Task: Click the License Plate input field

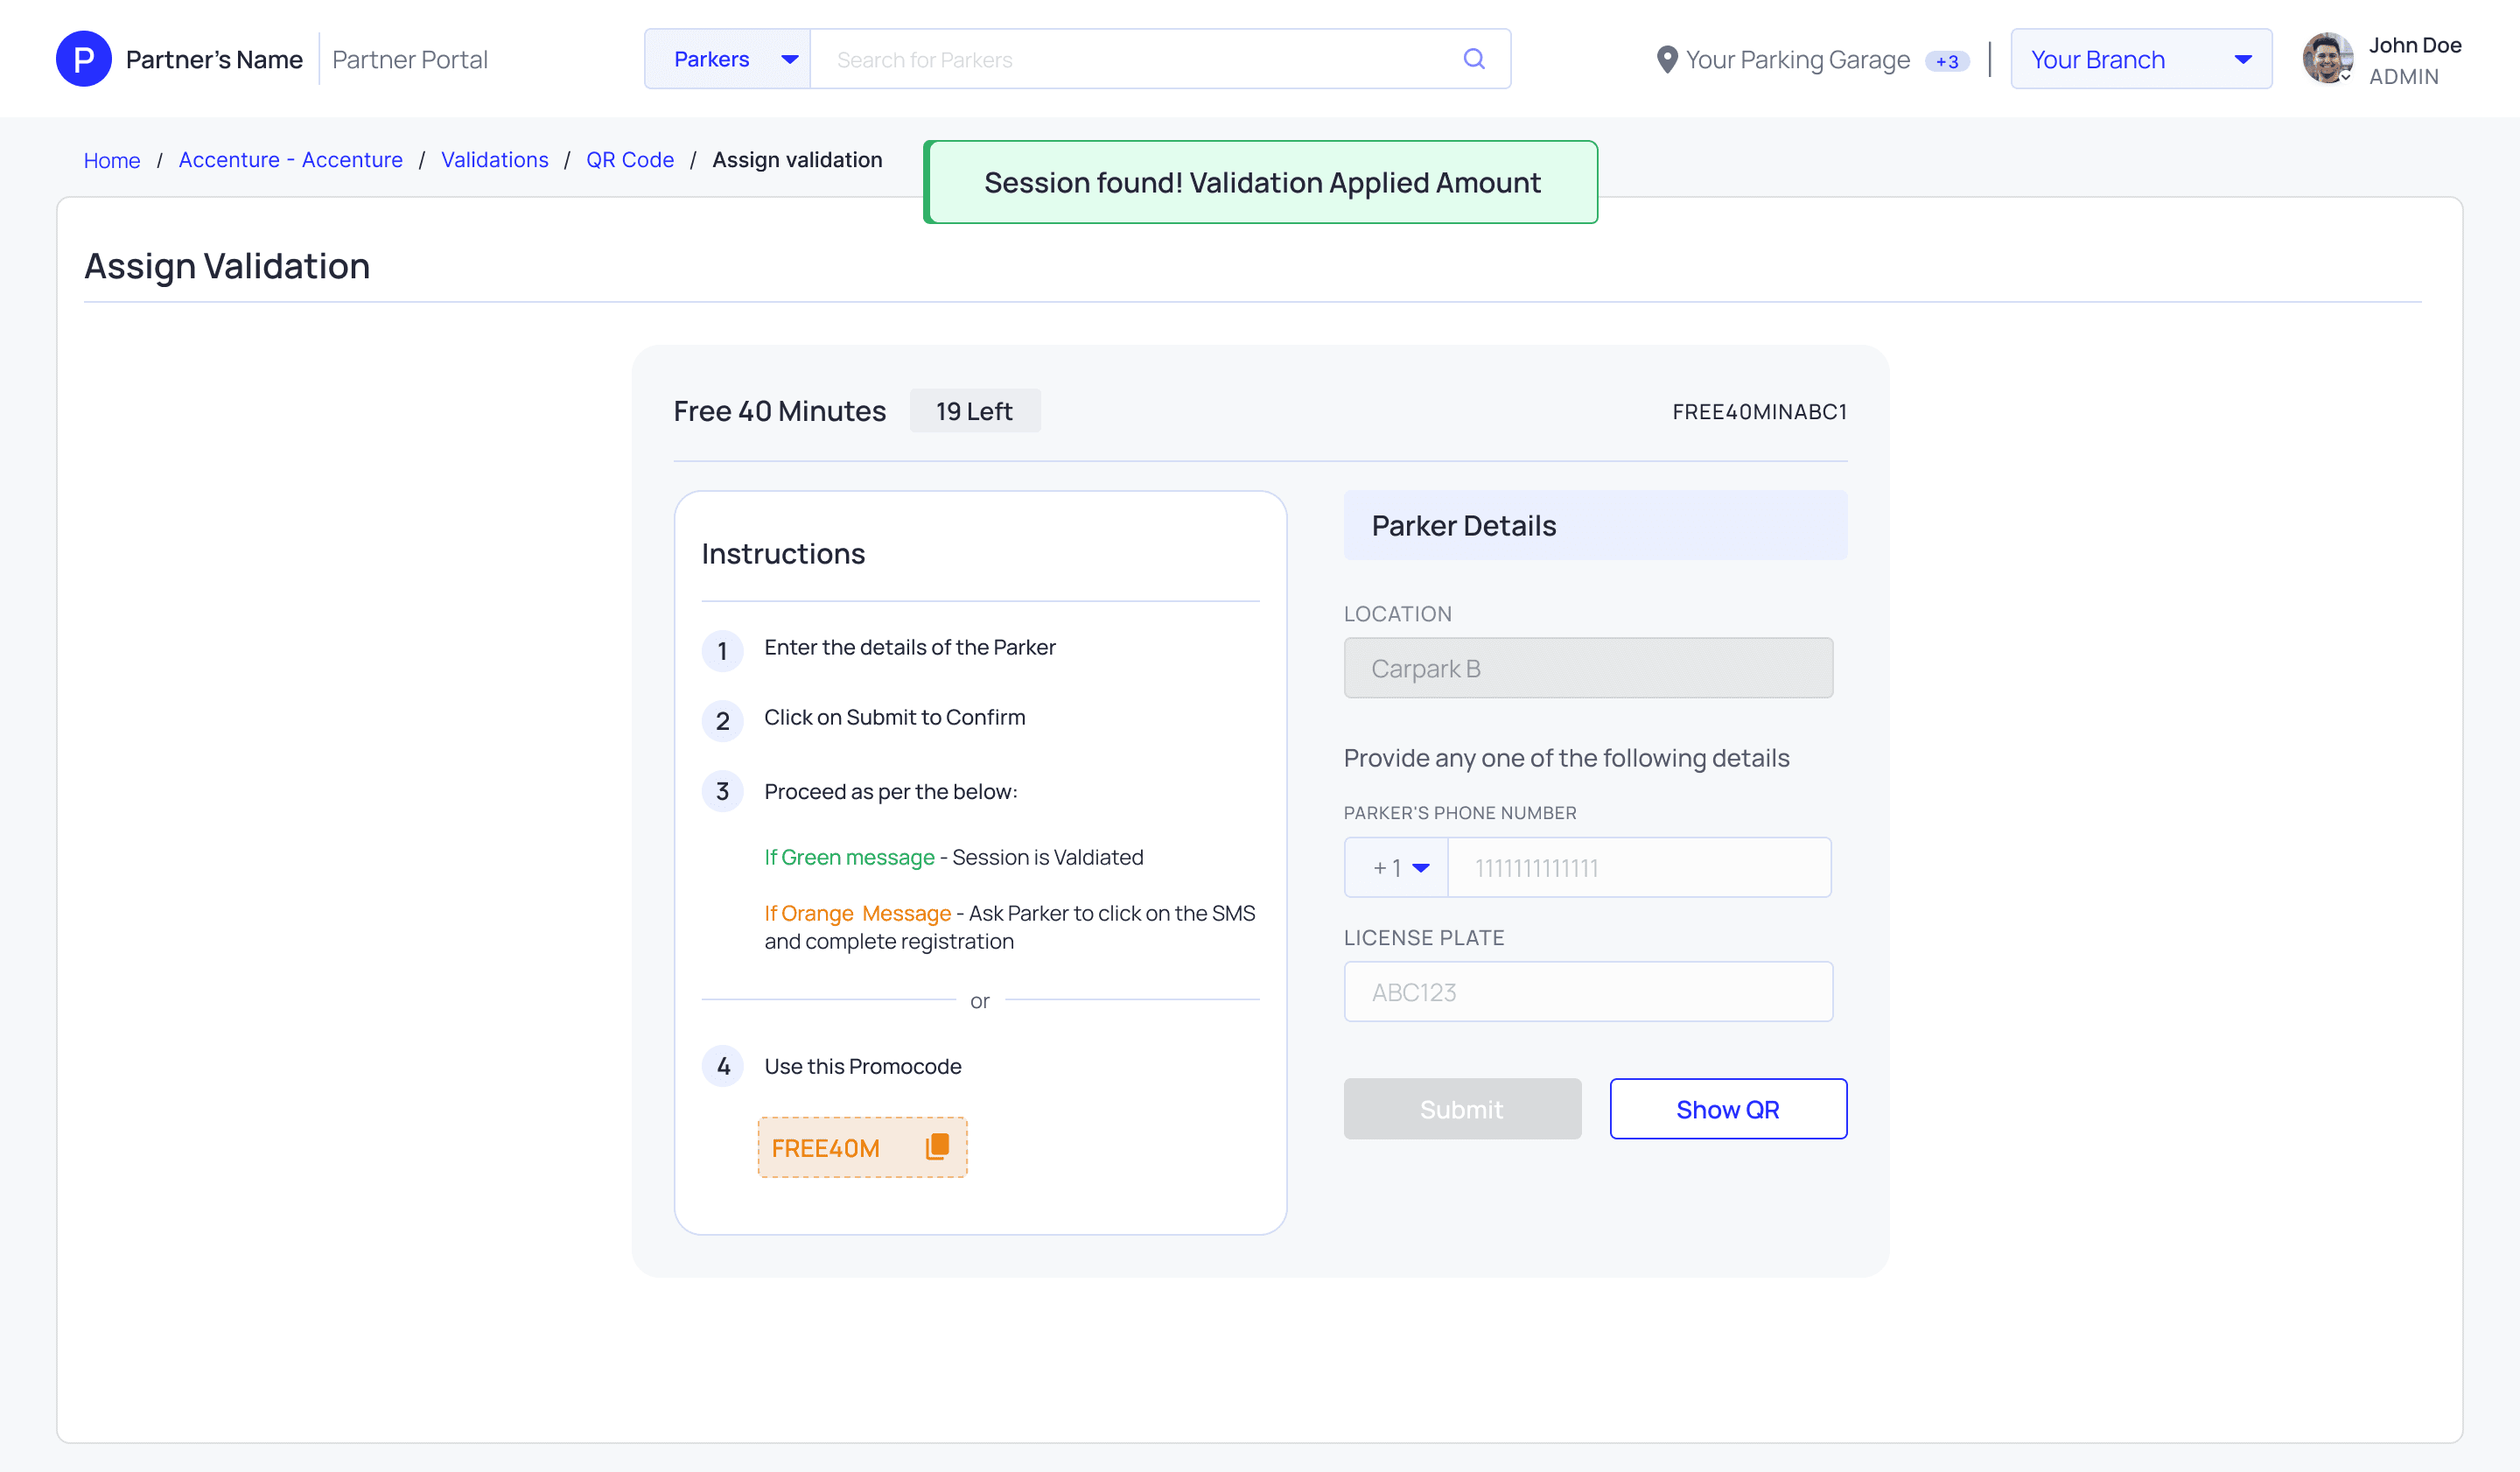Action: click(x=1587, y=991)
